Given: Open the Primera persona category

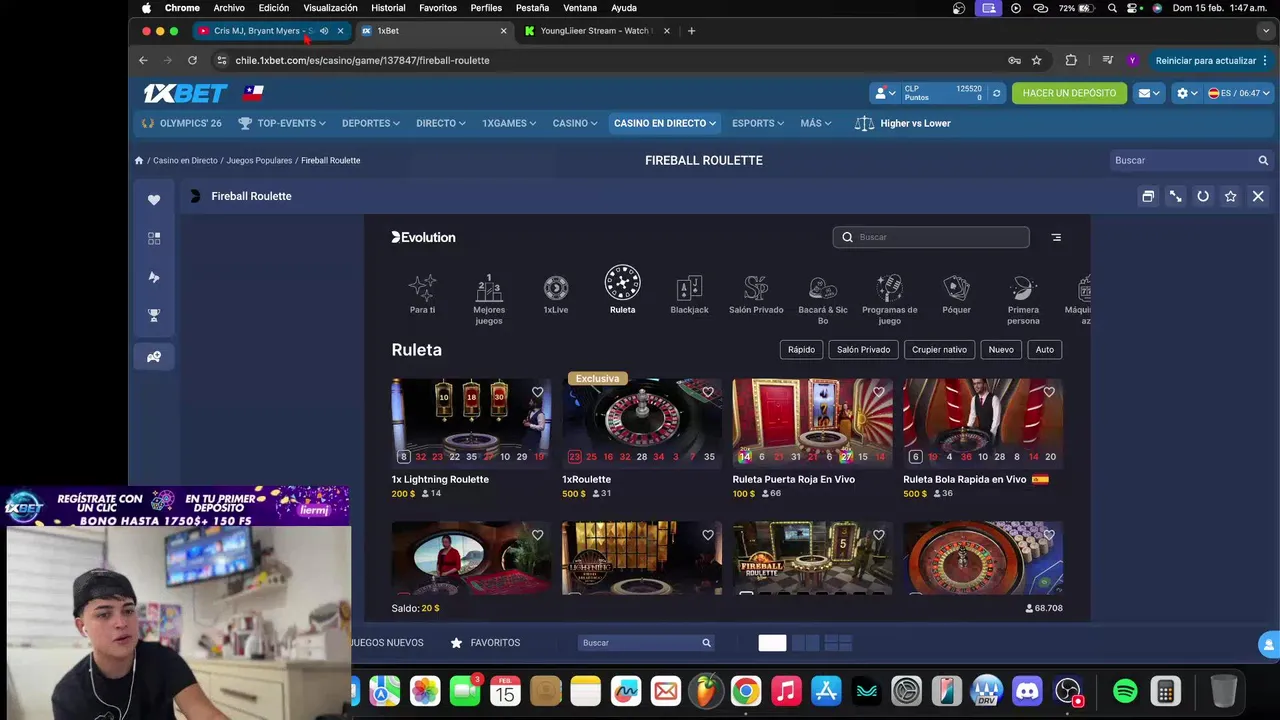Looking at the screenshot, I should (1023, 299).
